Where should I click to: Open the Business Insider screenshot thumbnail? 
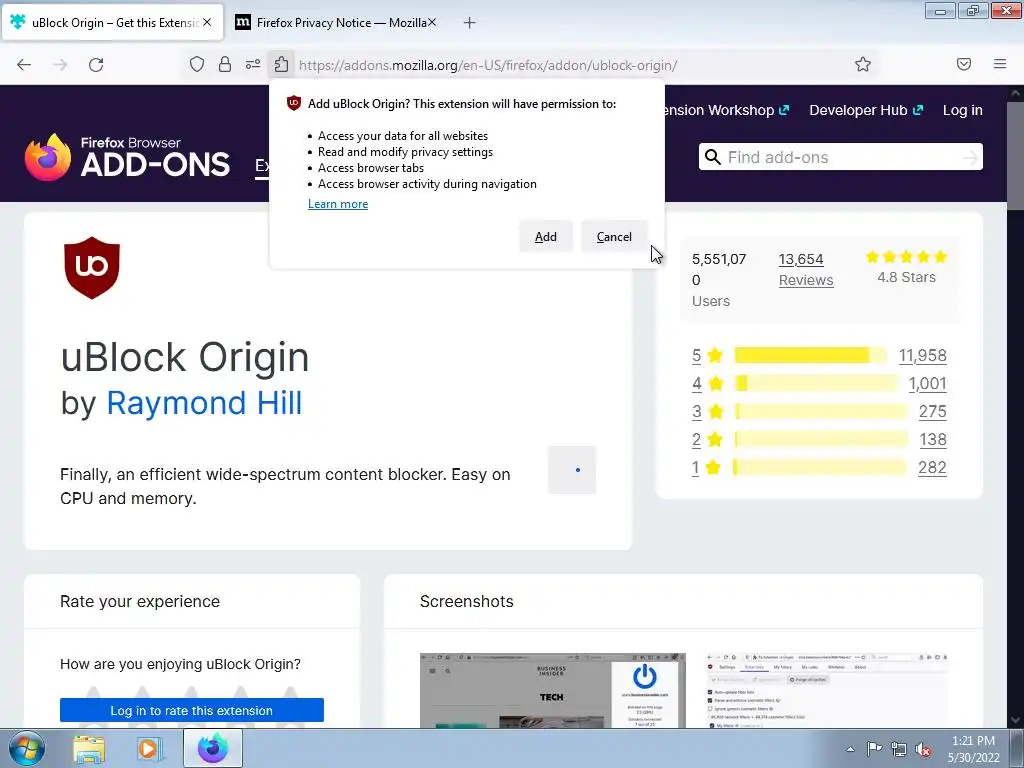[552, 690]
